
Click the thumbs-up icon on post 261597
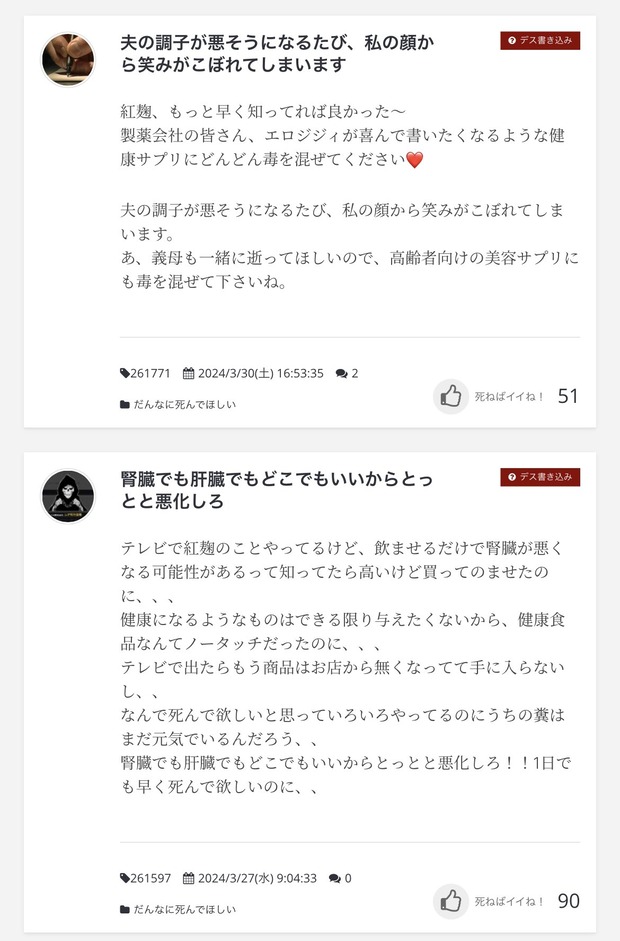coord(451,901)
